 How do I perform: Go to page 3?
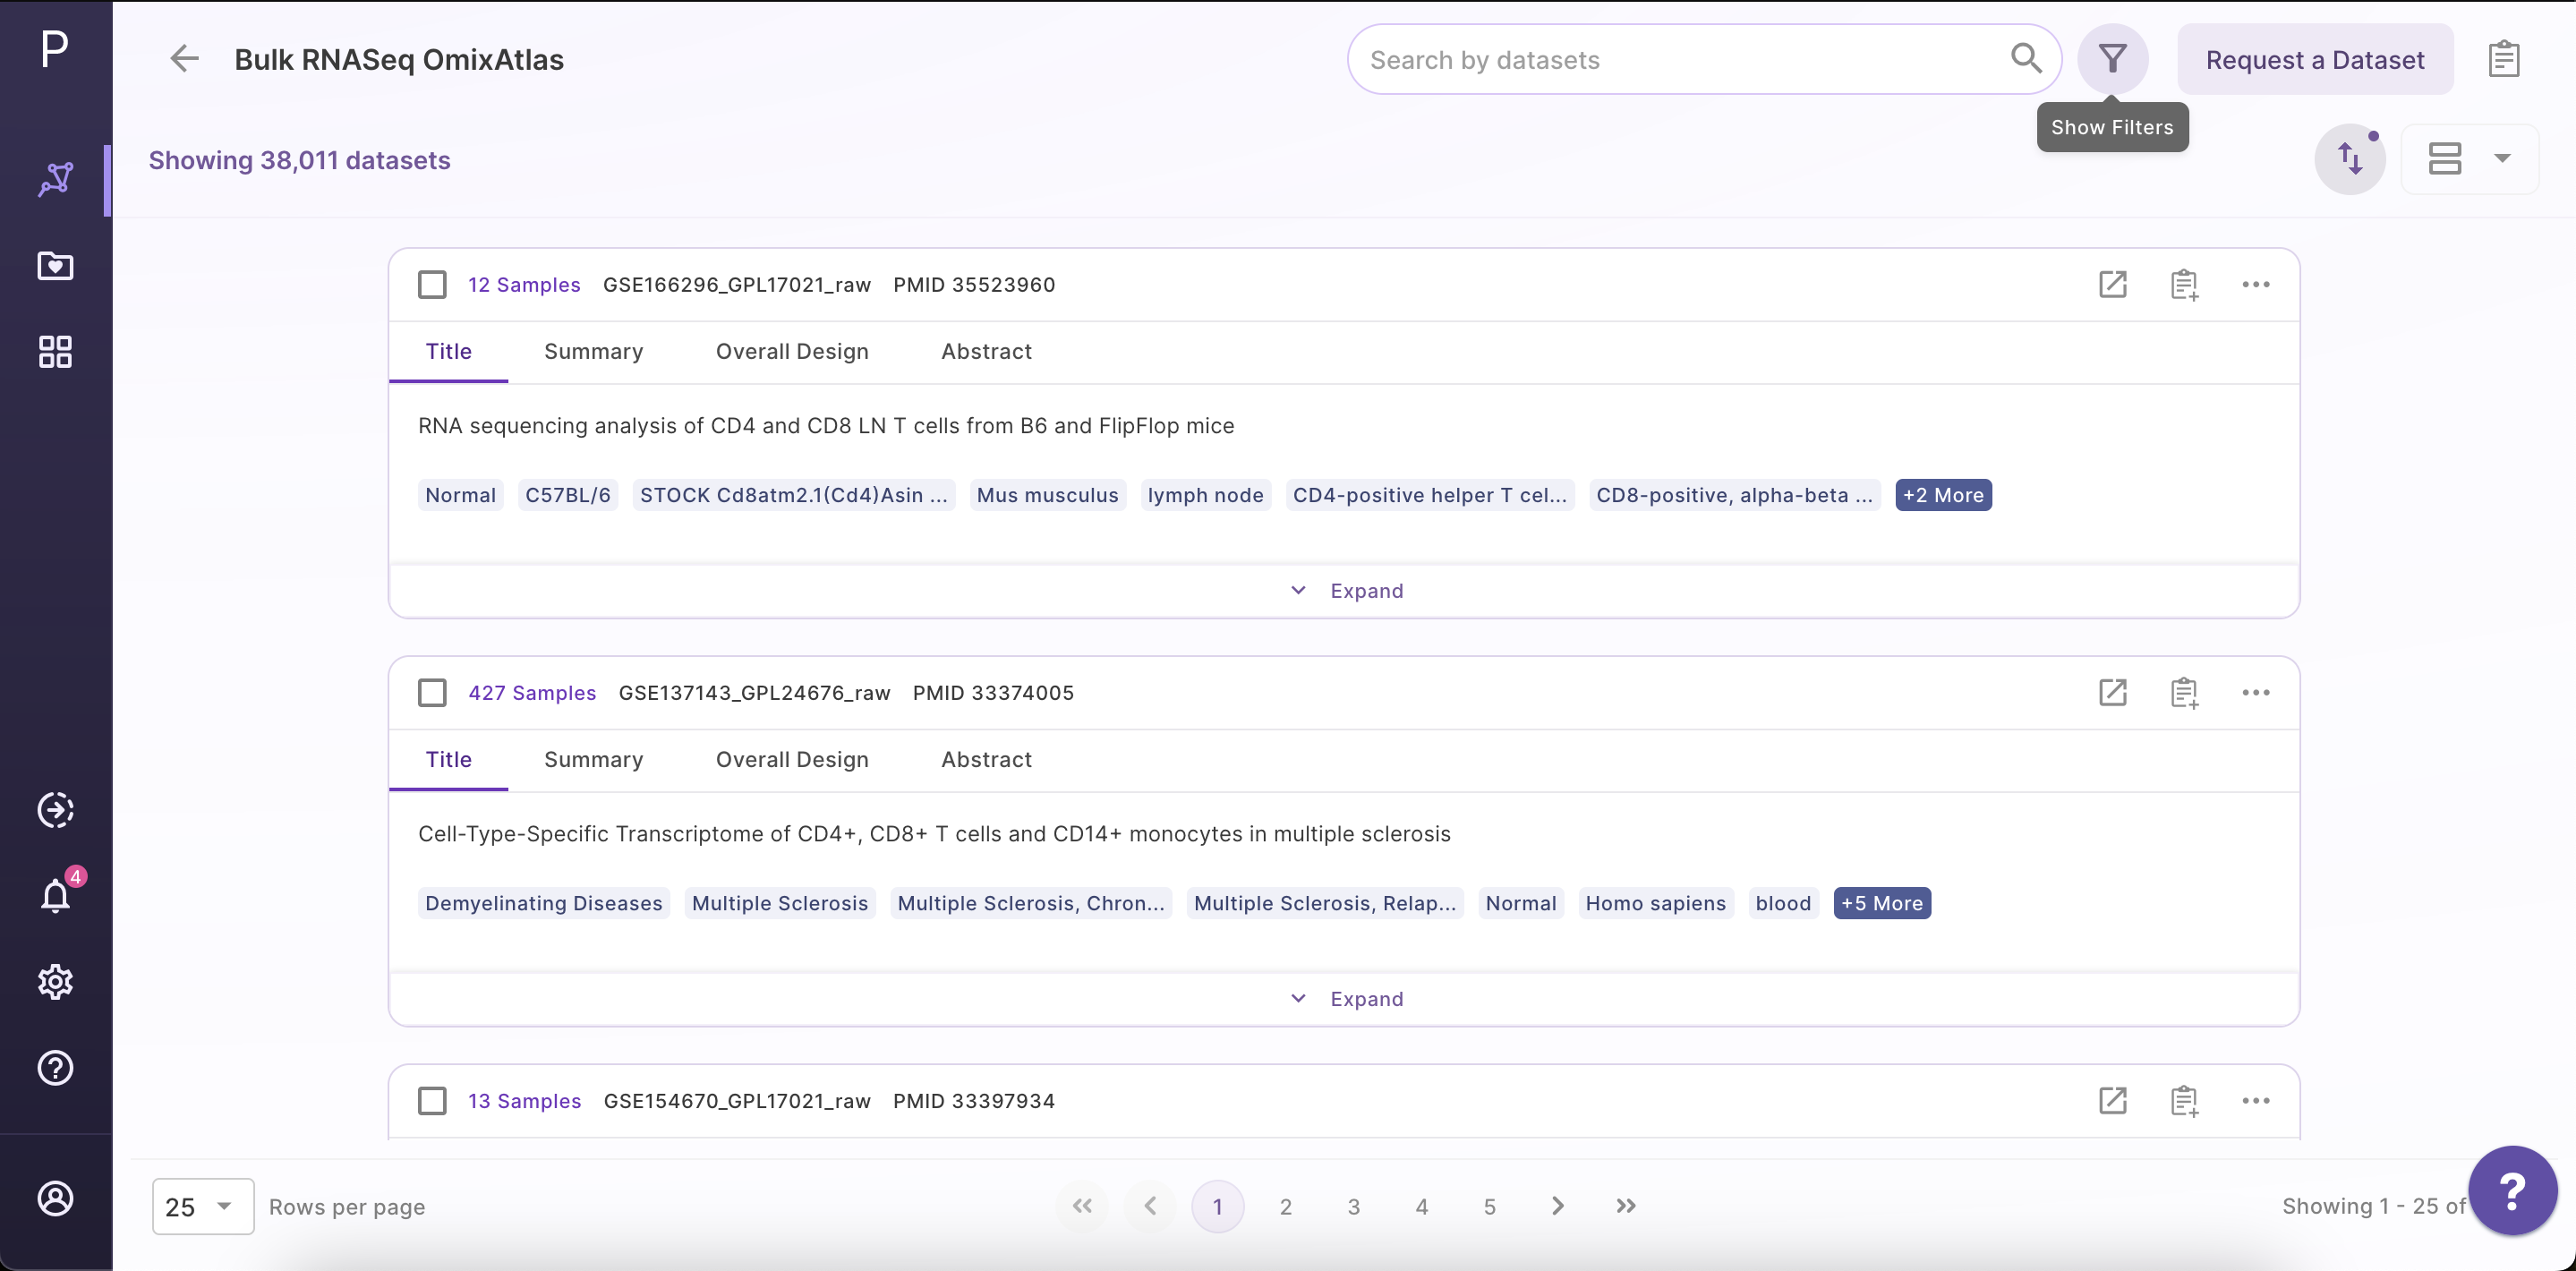click(x=1353, y=1206)
